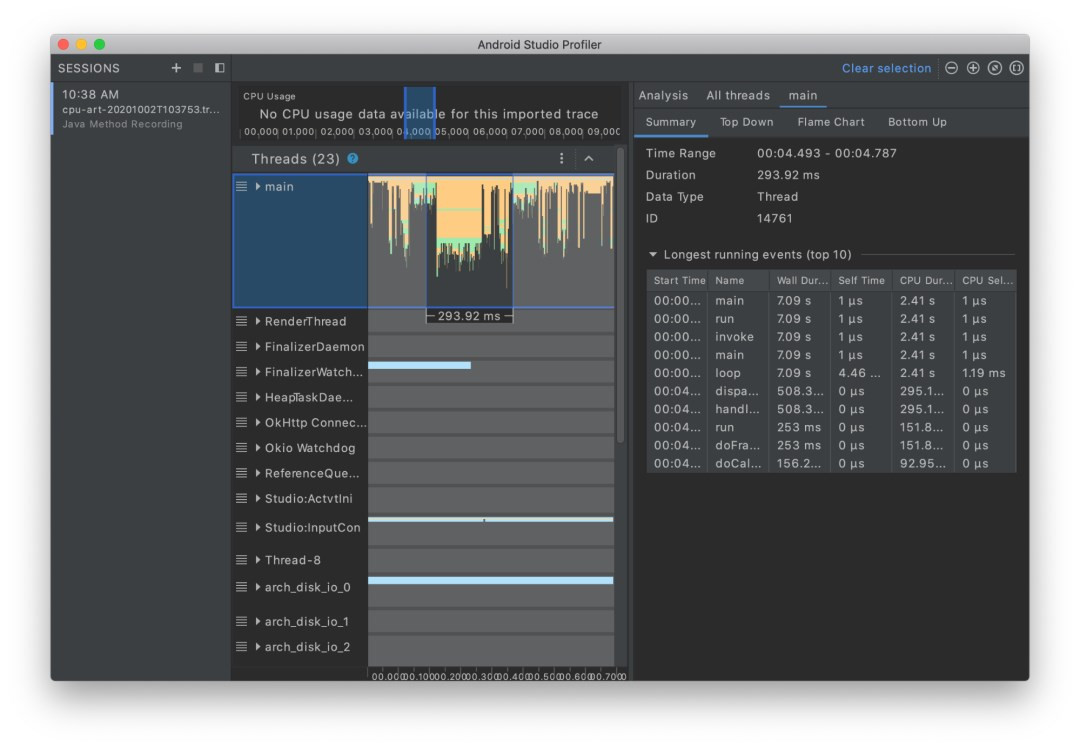Click the Studio:InputCon activity bar
Viewport: 1080px width, 748px height.
pyautogui.click(x=490, y=519)
